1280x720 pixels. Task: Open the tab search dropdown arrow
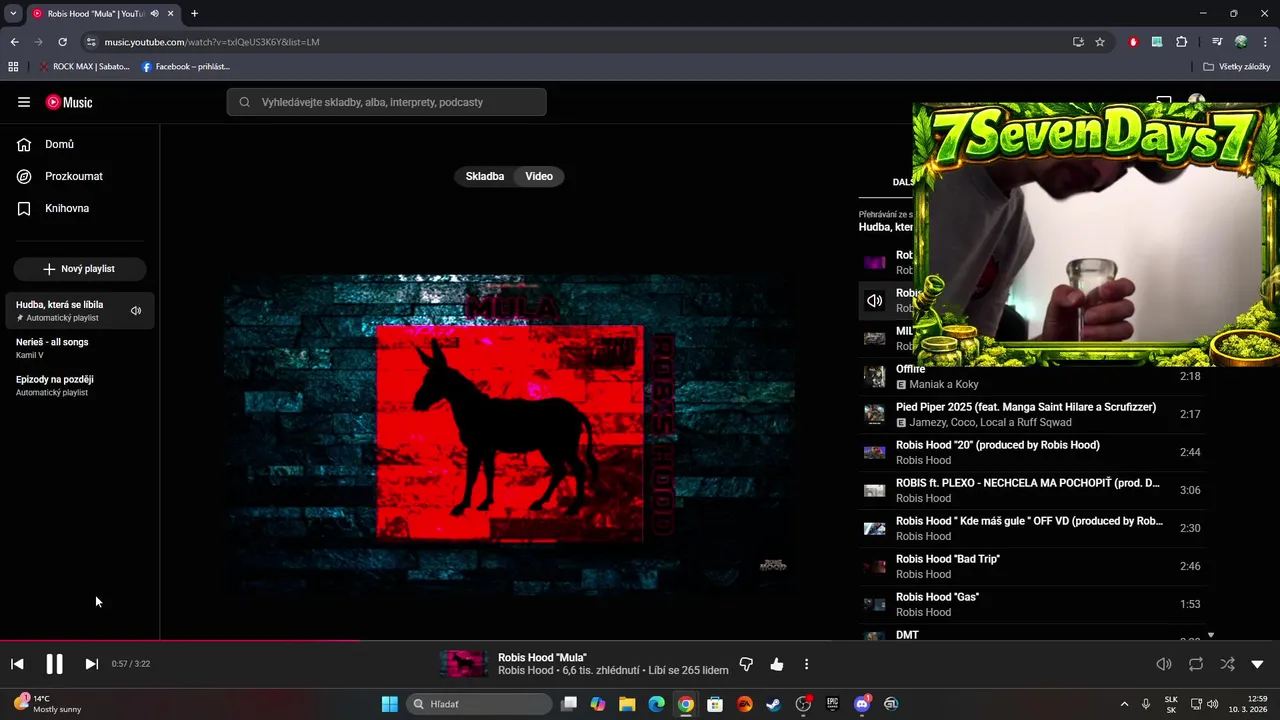coord(13,13)
